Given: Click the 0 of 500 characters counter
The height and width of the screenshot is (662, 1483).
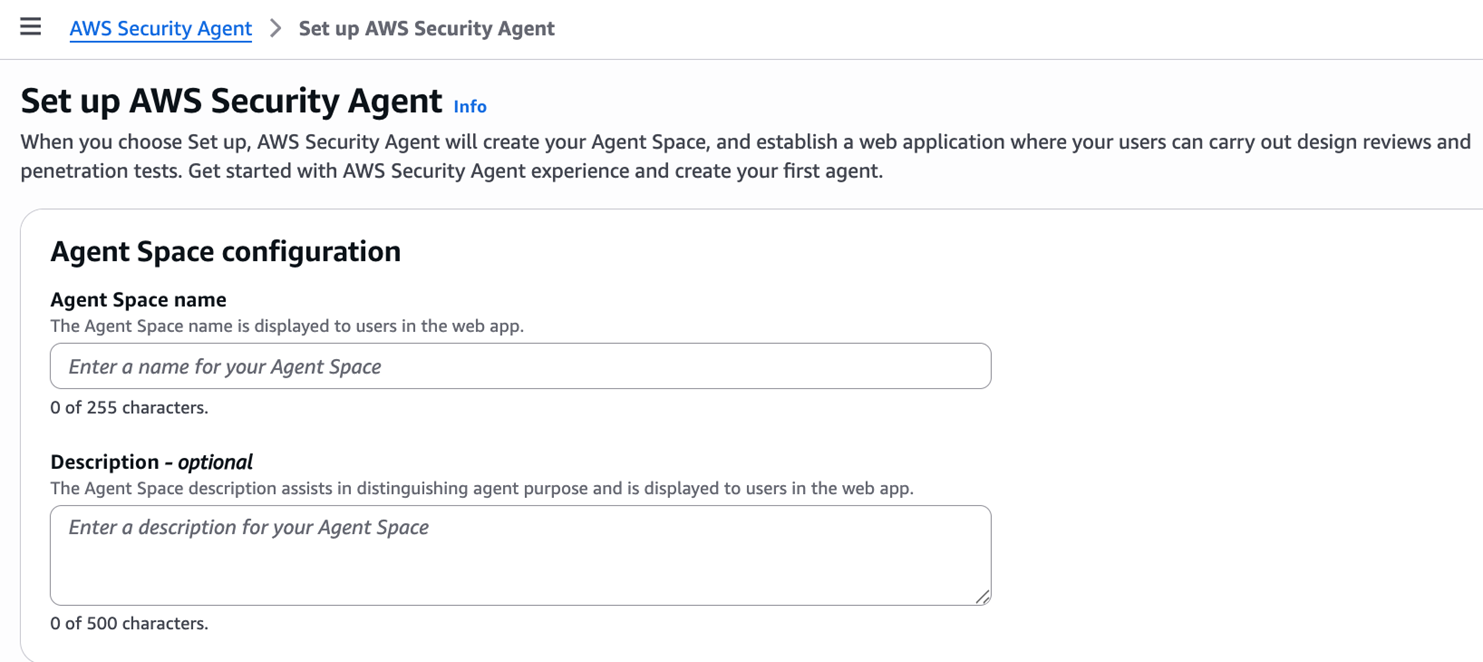Looking at the screenshot, I should [129, 623].
